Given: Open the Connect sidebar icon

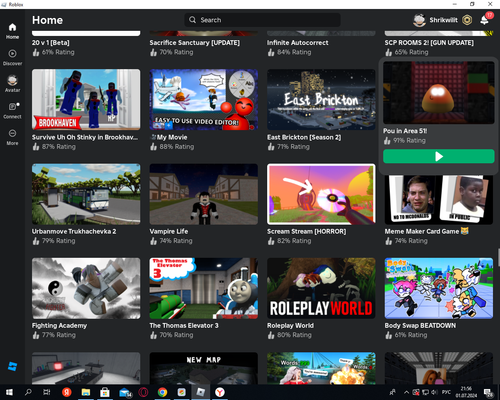Looking at the screenshot, I should [x=12, y=107].
